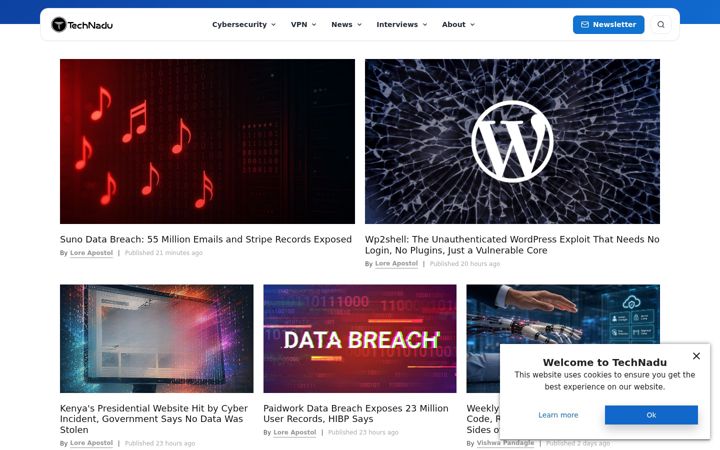The width and height of the screenshot is (720, 450).
Task: Click the 'Published 21 minutes ago' text
Action: click(163, 253)
